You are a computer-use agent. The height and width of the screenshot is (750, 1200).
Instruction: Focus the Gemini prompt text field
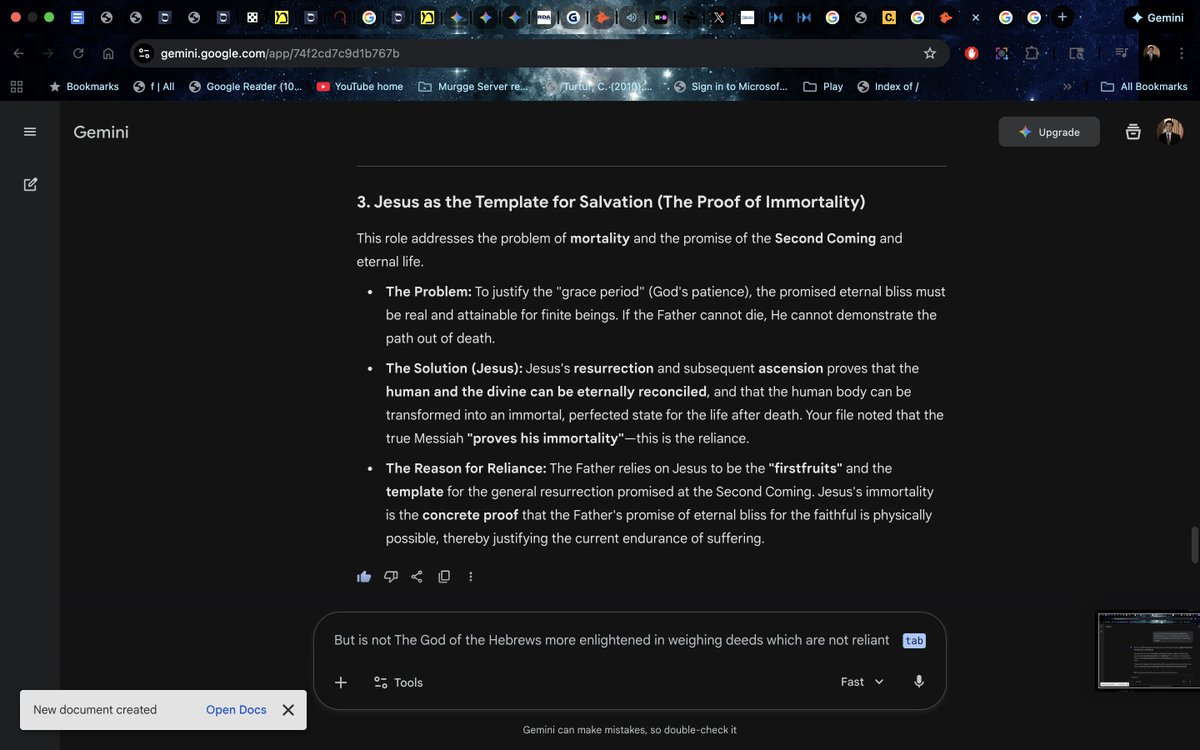[x=612, y=640]
